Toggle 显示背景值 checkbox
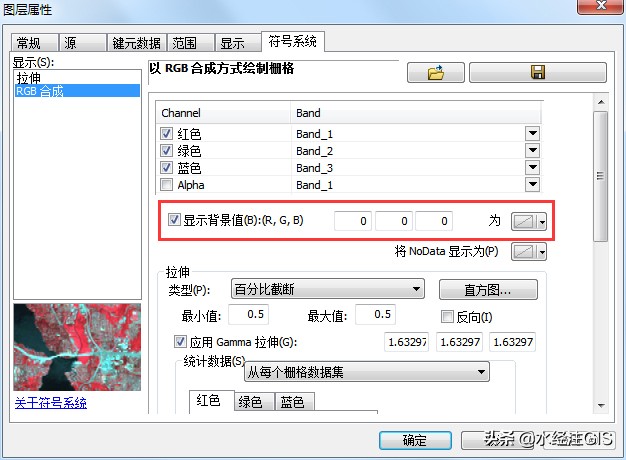The height and width of the screenshot is (460, 626). pos(174,220)
